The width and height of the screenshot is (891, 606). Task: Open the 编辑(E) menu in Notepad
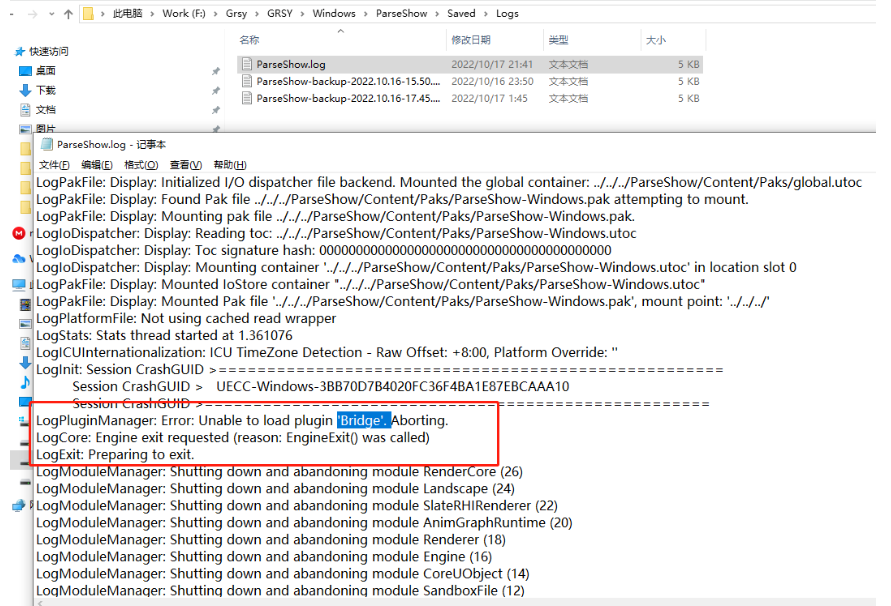click(97, 165)
